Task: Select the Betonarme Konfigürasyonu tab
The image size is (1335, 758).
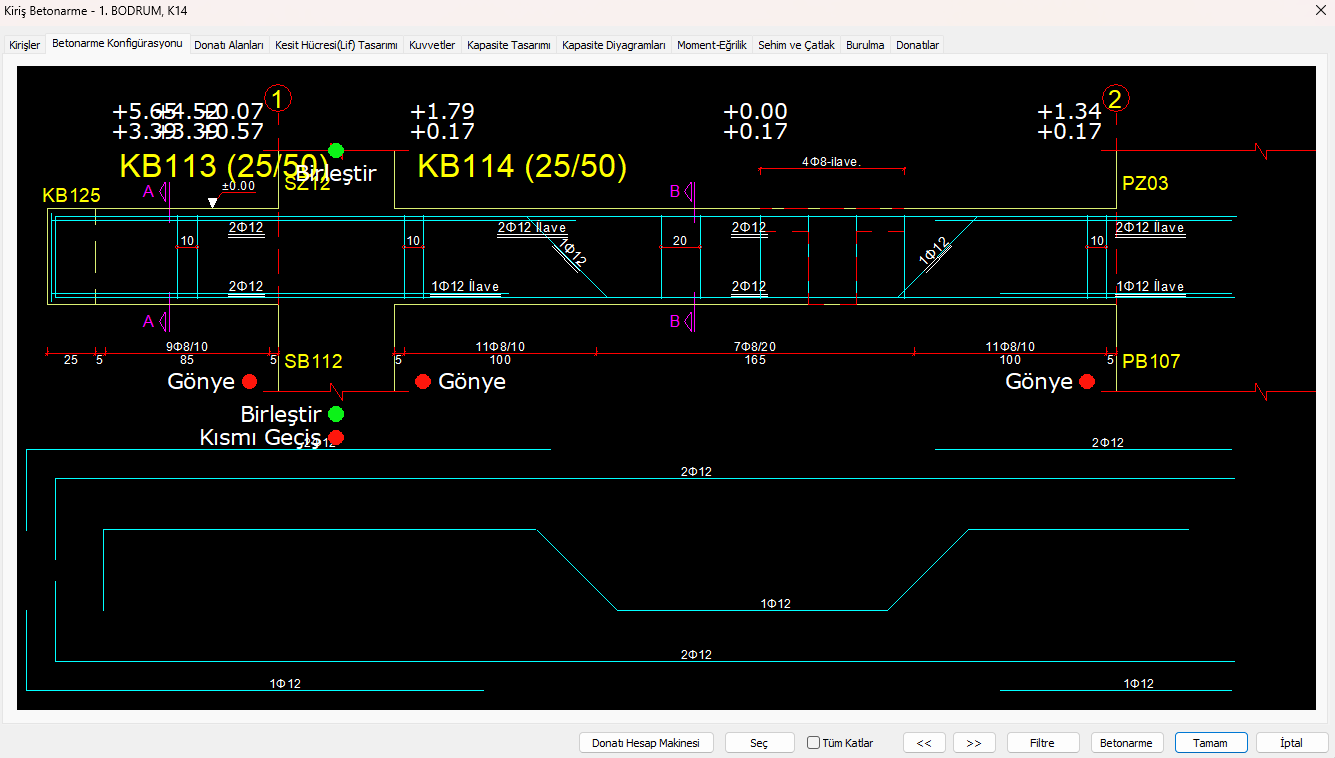Action: click(117, 44)
